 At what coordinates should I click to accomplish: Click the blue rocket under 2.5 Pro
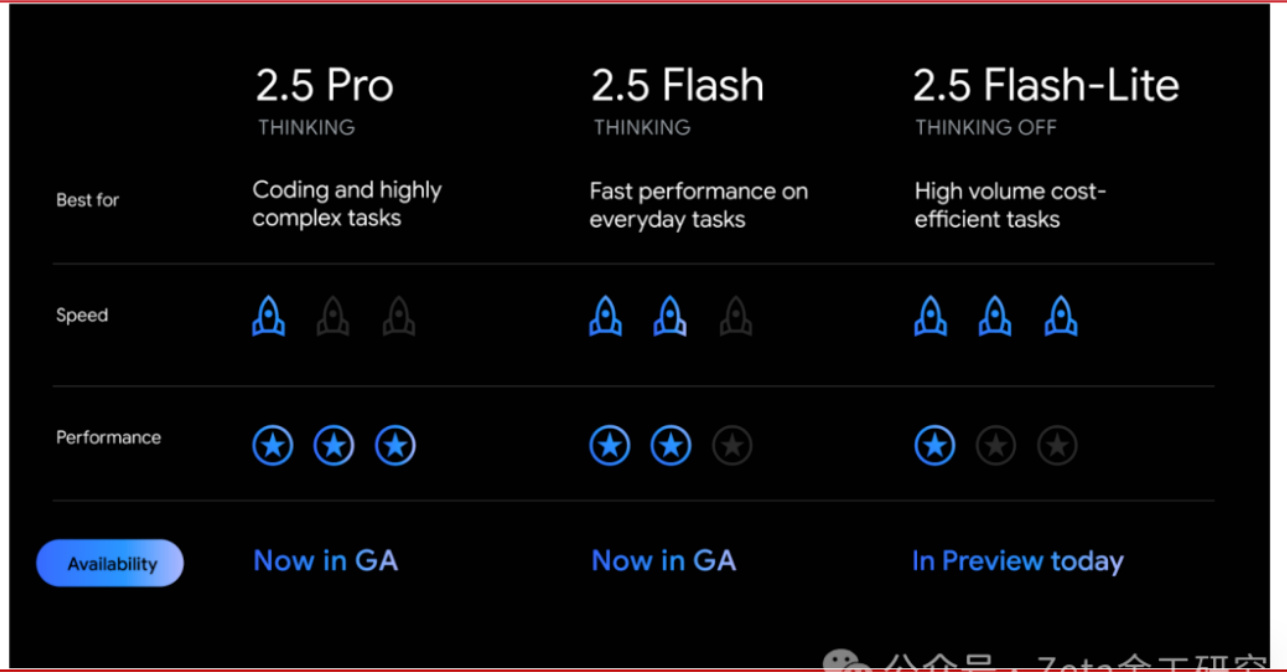pos(268,316)
